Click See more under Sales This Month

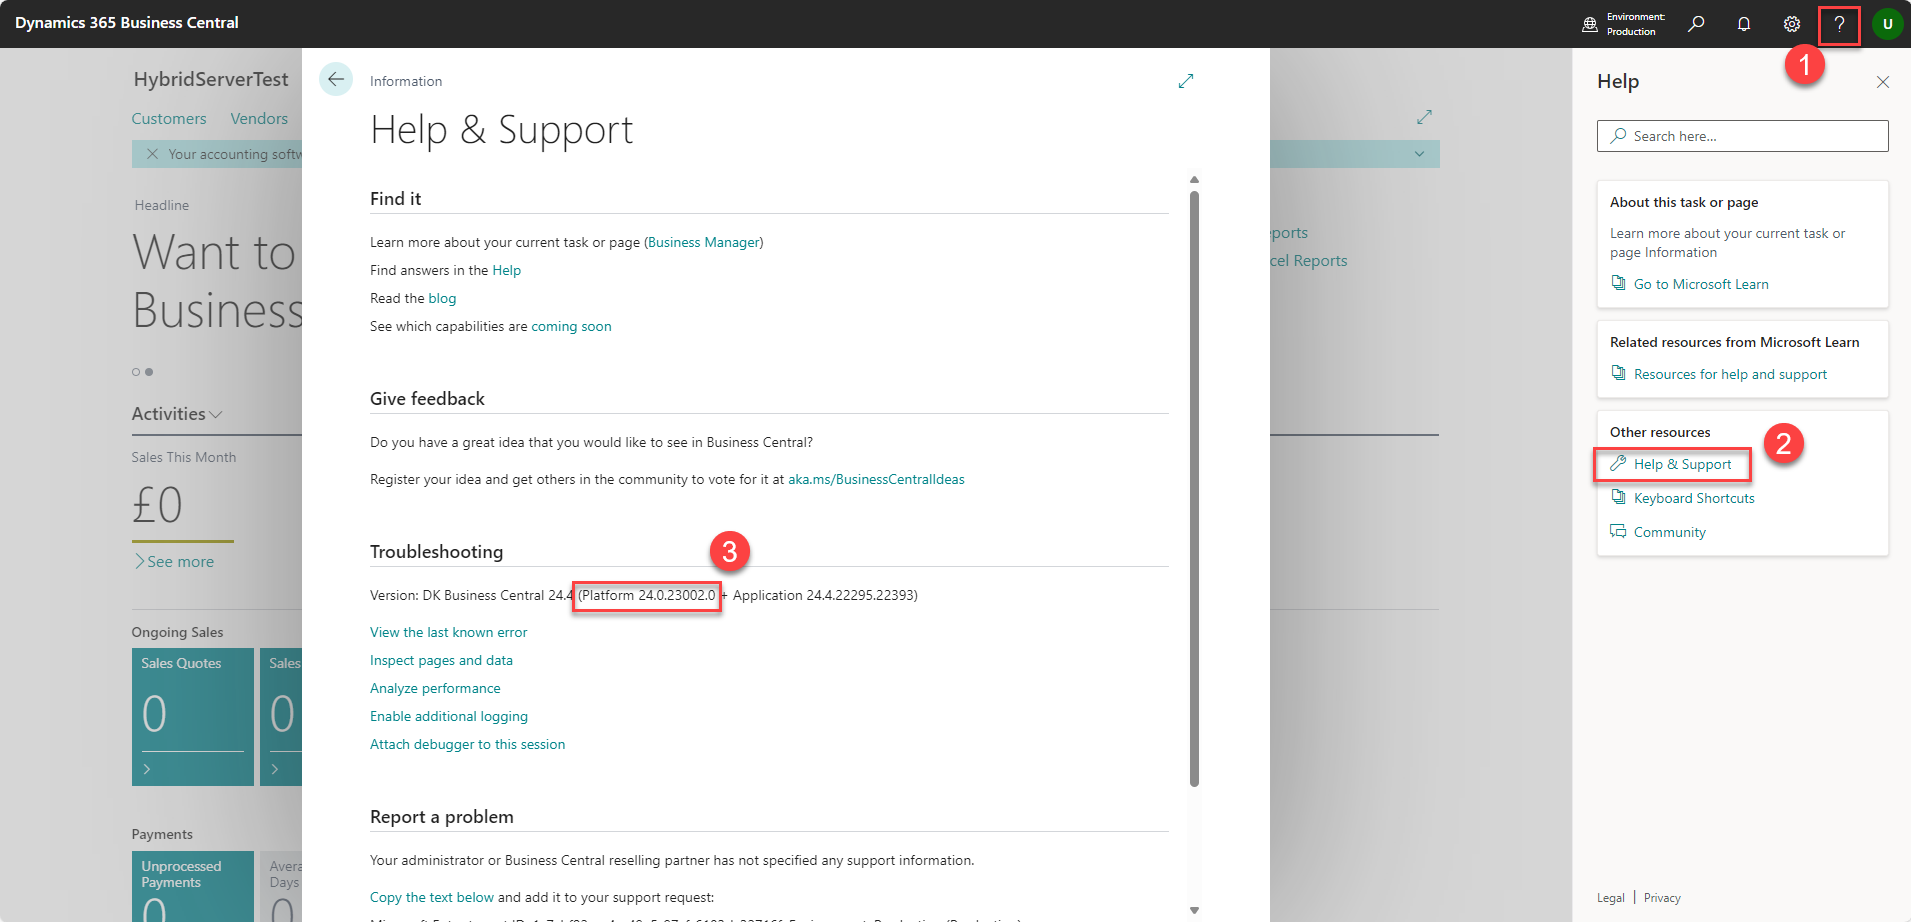pos(175,562)
